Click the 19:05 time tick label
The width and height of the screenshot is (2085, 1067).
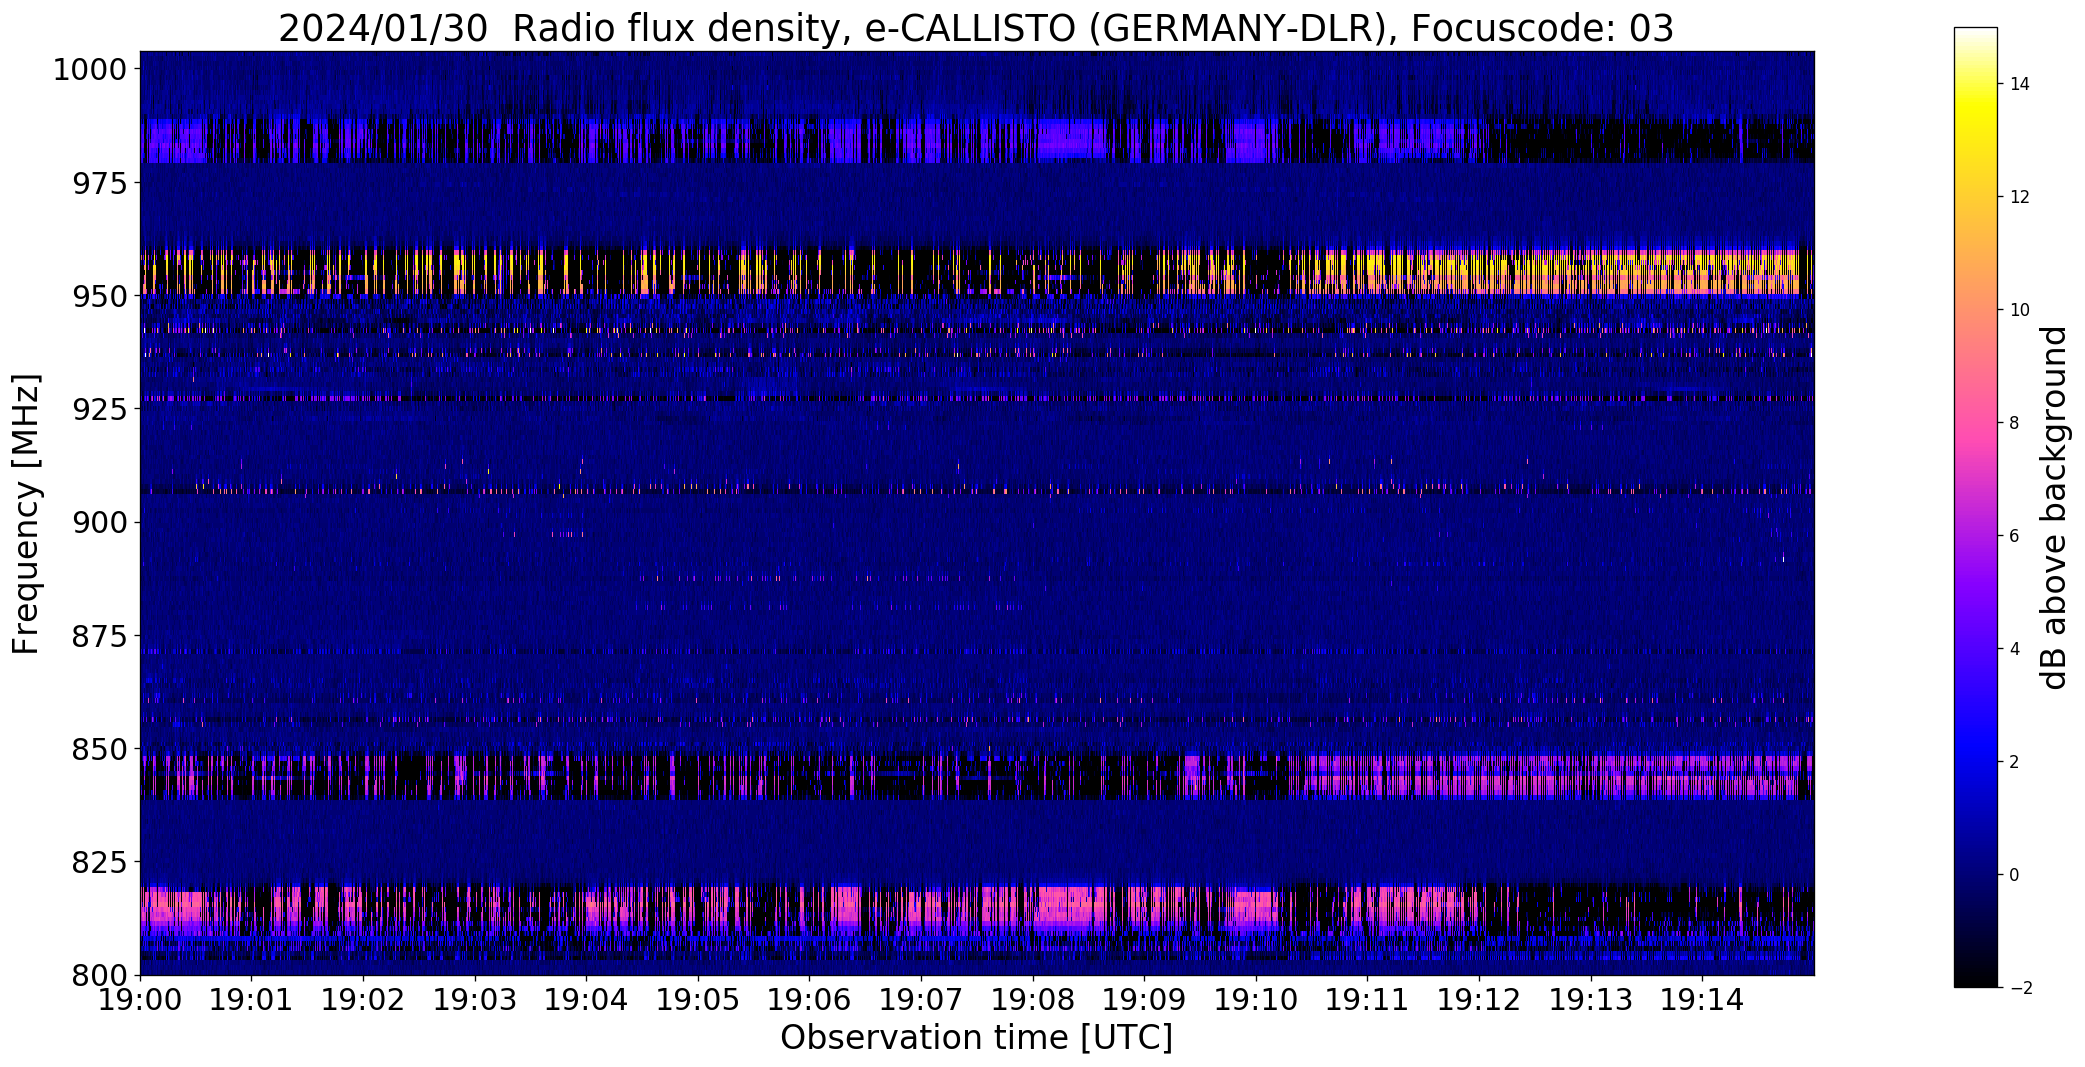coord(698,999)
